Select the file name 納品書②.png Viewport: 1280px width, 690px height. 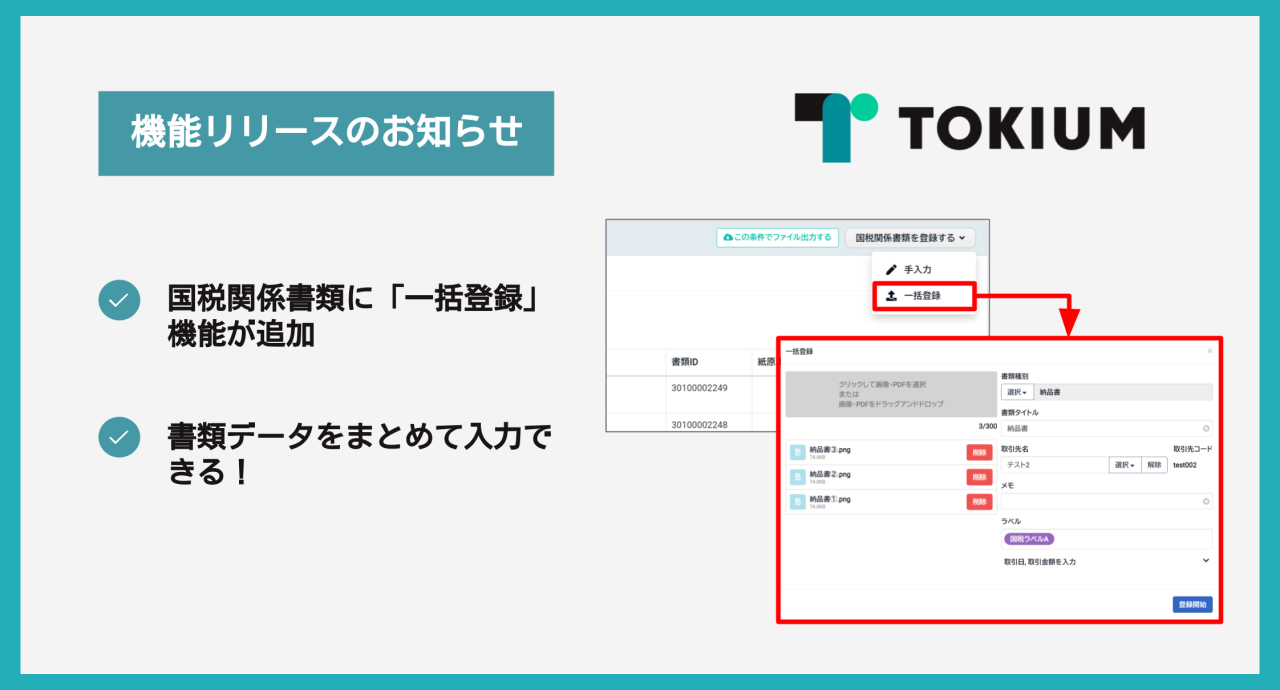pyautogui.click(x=830, y=474)
